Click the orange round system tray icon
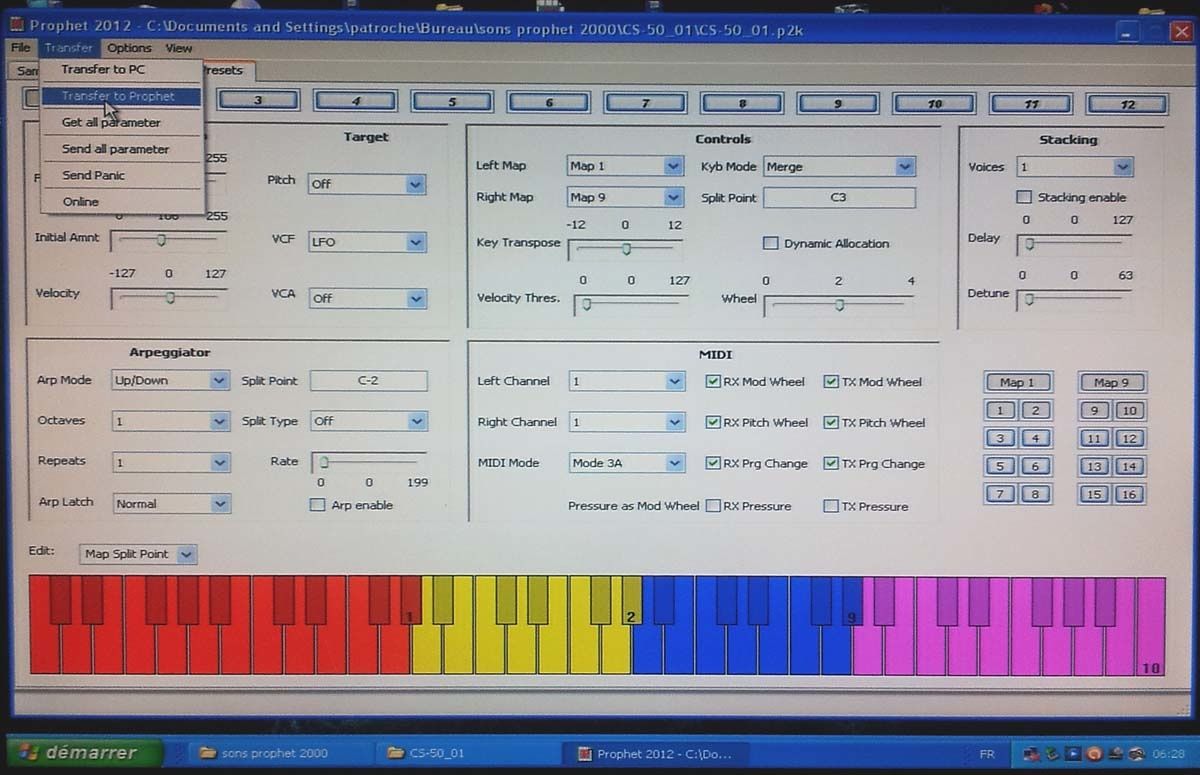 point(1094,753)
